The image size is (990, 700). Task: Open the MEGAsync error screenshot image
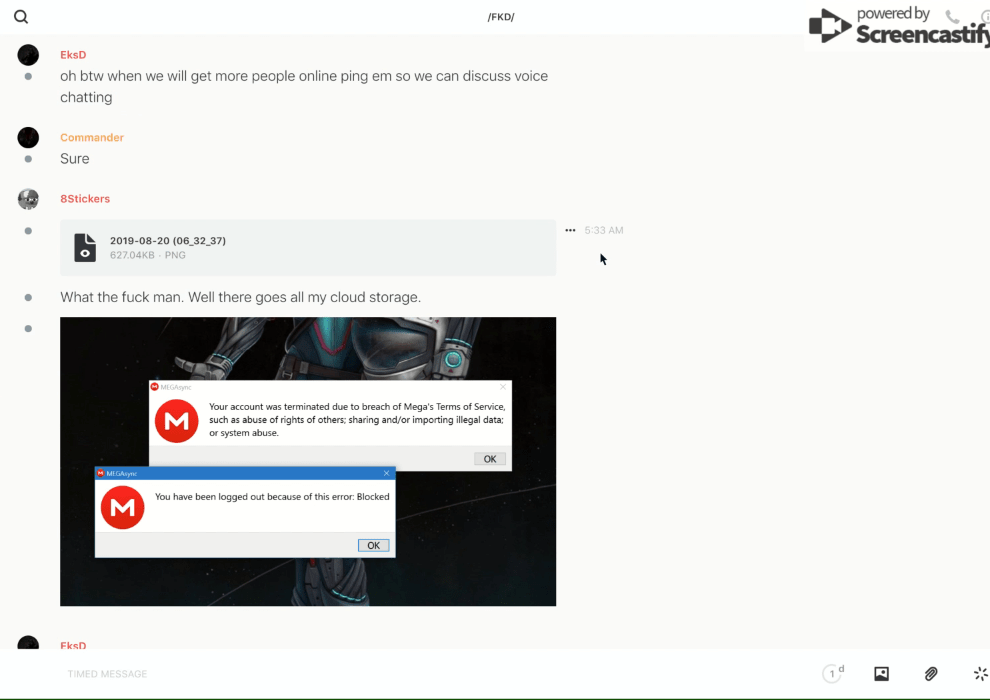pos(308,461)
